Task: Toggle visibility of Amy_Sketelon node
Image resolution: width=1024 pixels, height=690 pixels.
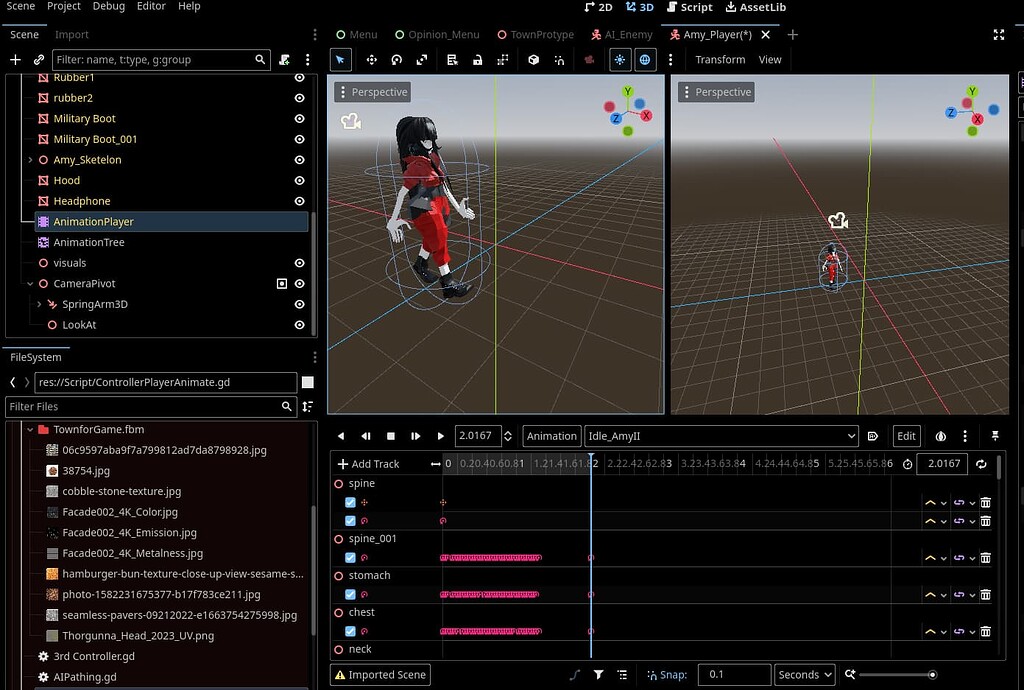Action: click(x=299, y=160)
